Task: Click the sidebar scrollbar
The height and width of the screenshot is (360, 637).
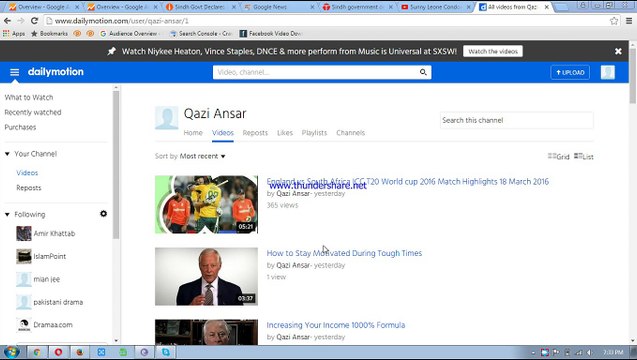Action: click(x=116, y=165)
